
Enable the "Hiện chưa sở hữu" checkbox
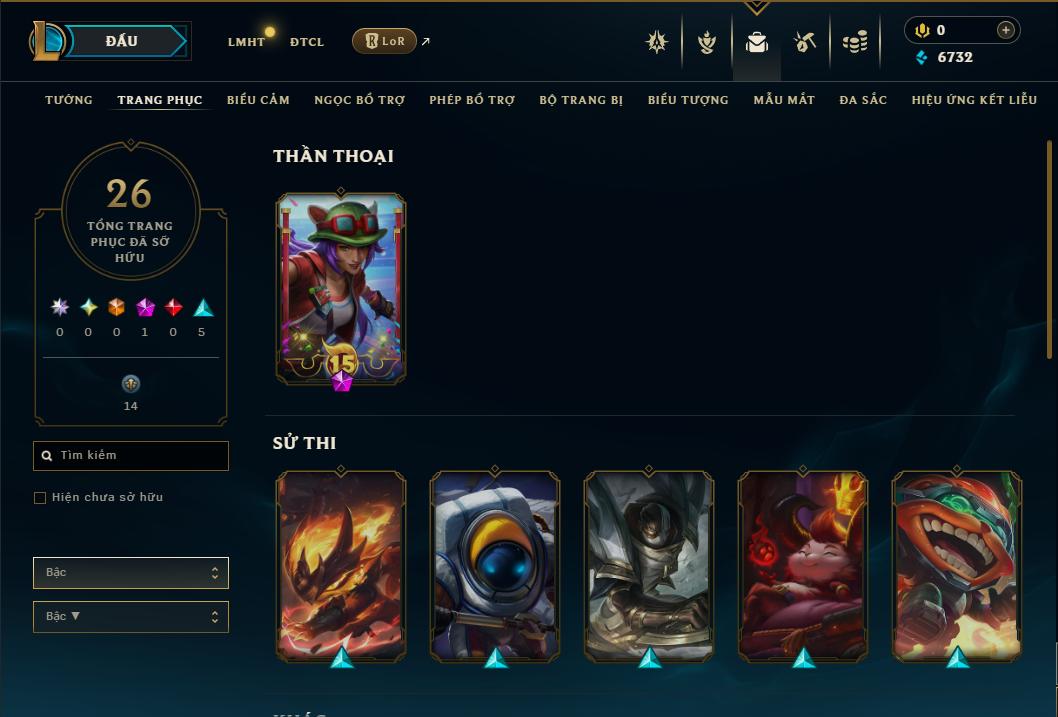pos(40,498)
